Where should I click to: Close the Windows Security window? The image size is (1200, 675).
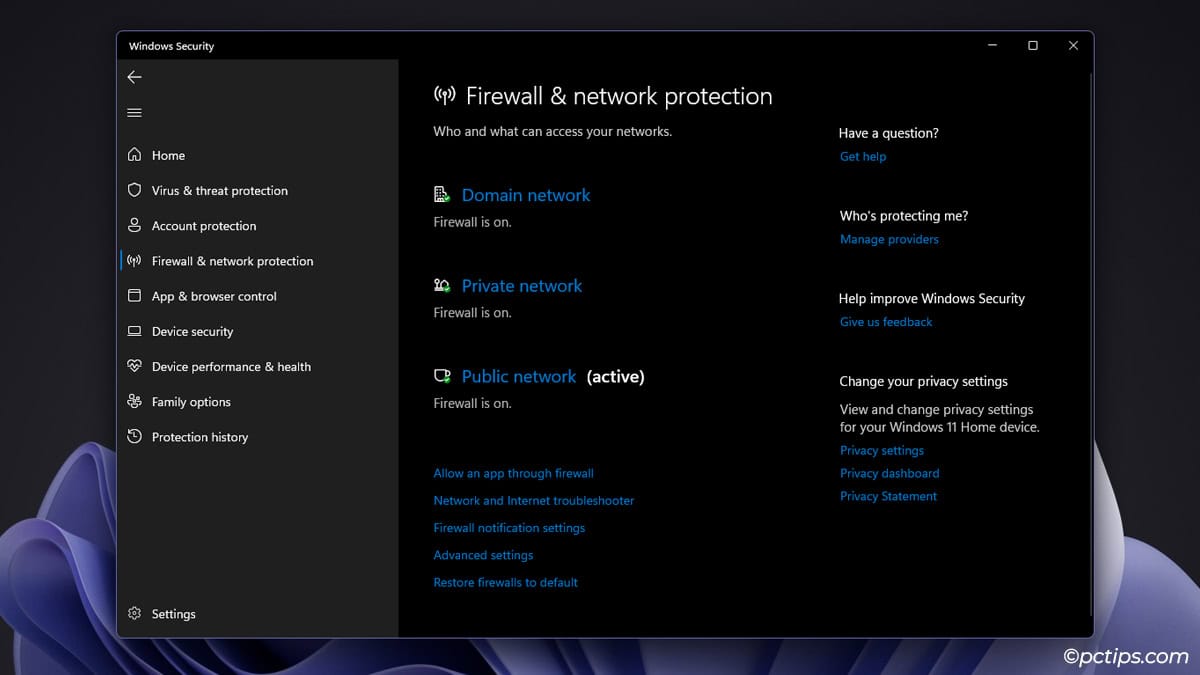pyautogui.click(x=1073, y=46)
